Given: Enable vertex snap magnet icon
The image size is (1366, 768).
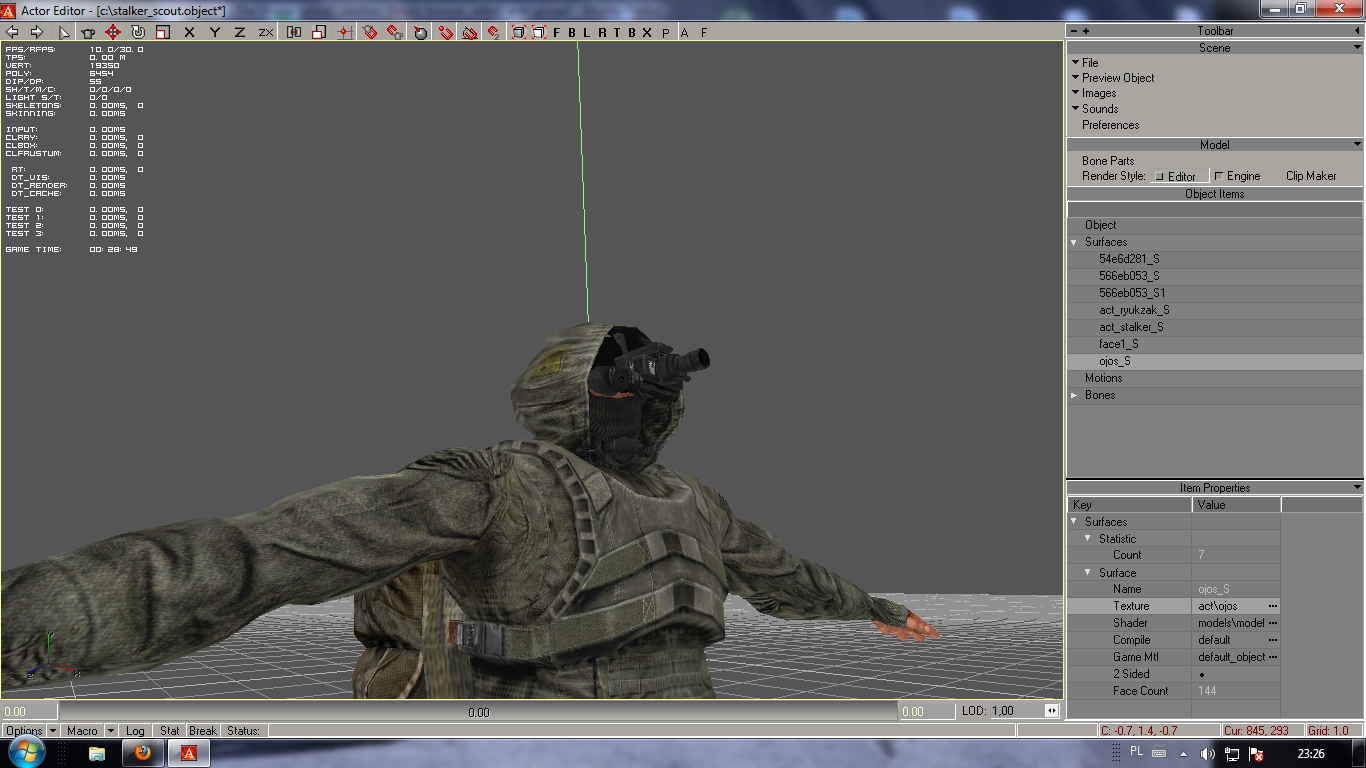Looking at the screenshot, I should click(446, 32).
